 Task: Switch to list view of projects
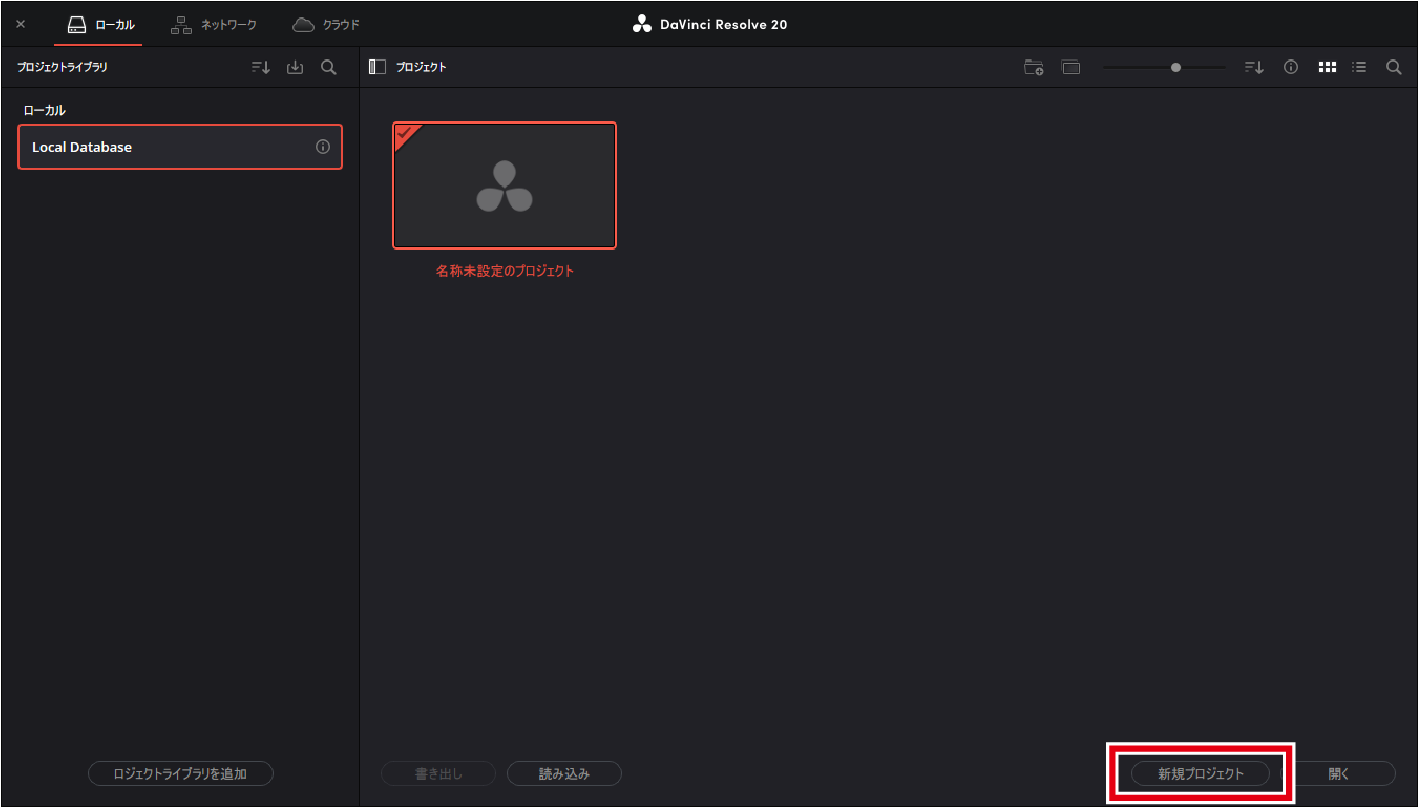pos(1359,67)
